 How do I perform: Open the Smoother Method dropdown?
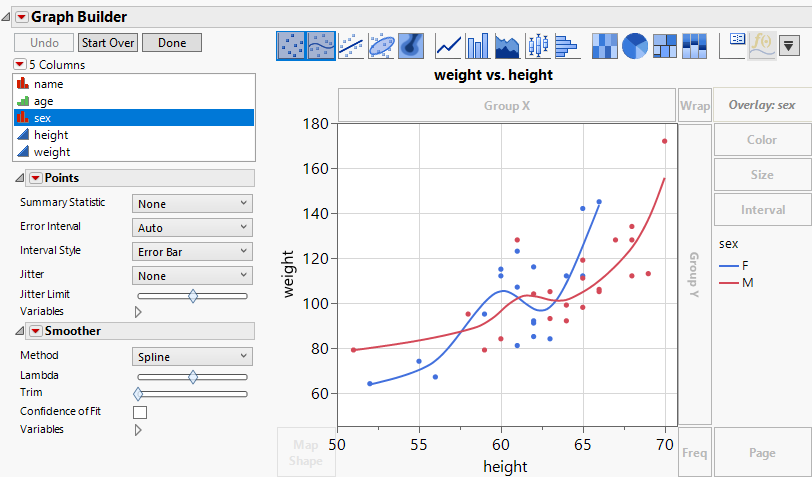[192, 356]
